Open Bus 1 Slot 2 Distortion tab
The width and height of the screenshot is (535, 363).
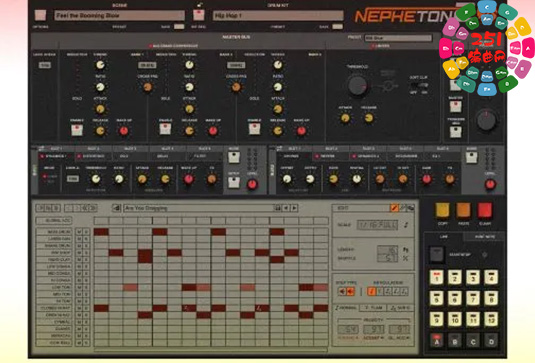pyautogui.click(x=93, y=156)
